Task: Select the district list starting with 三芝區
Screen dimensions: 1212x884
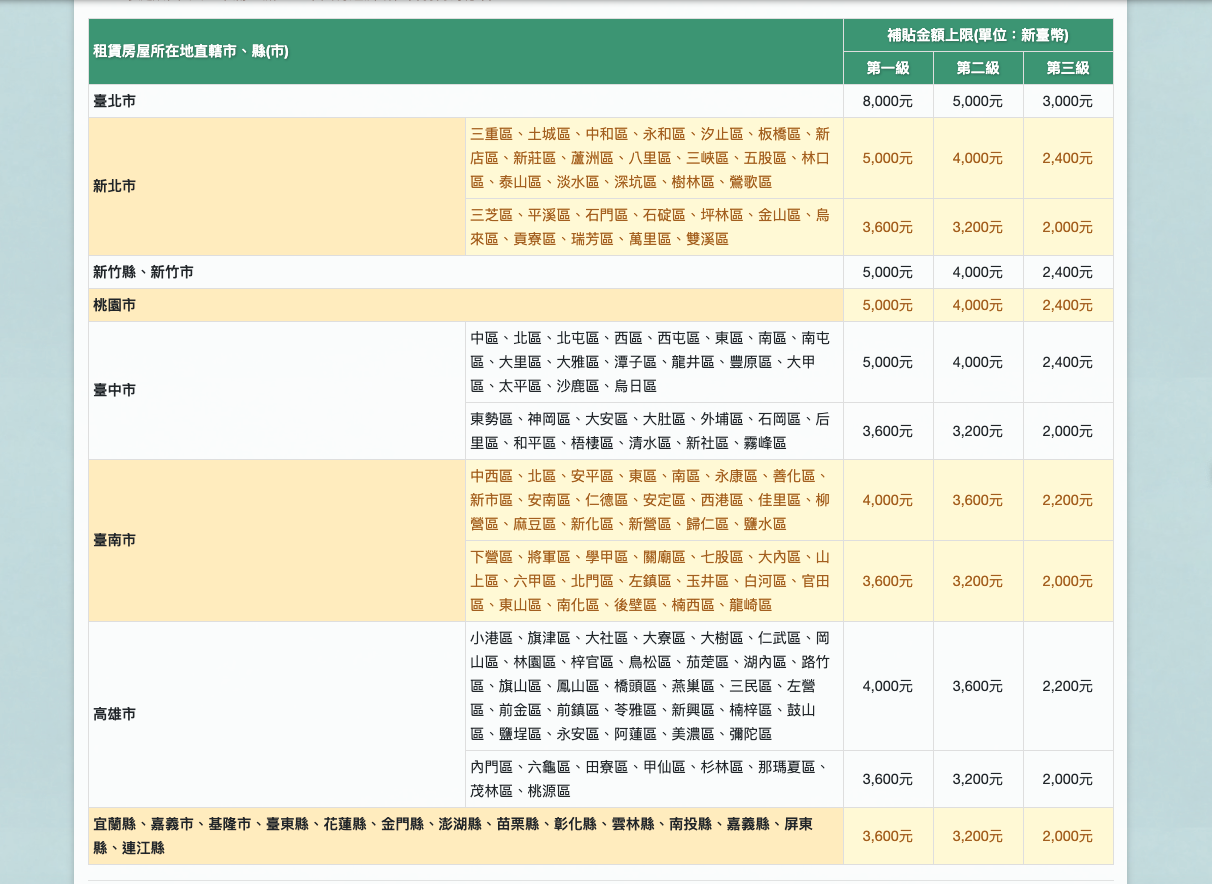Action: click(x=654, y=227)
